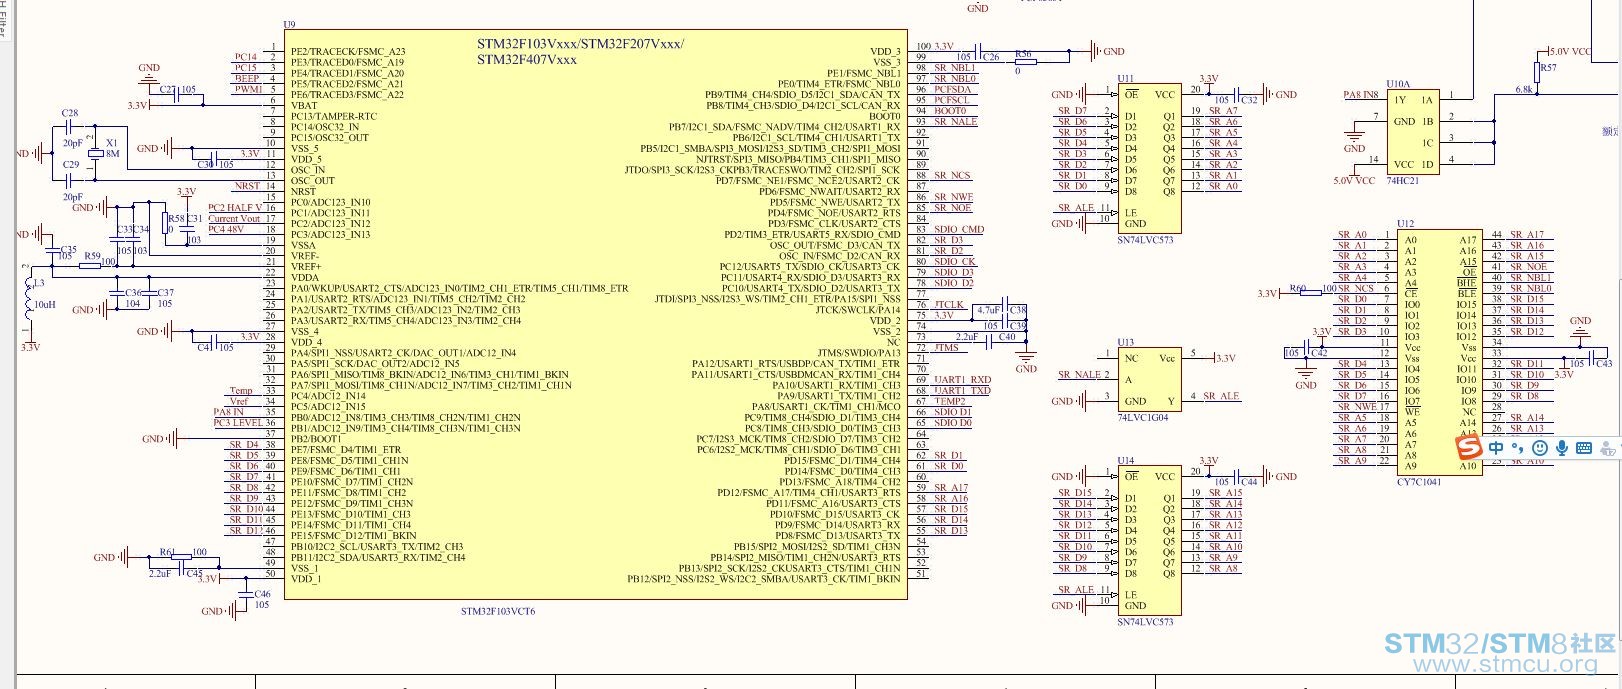Select capacitor C26 designator
1622x689 pixels.
point(991,58)
